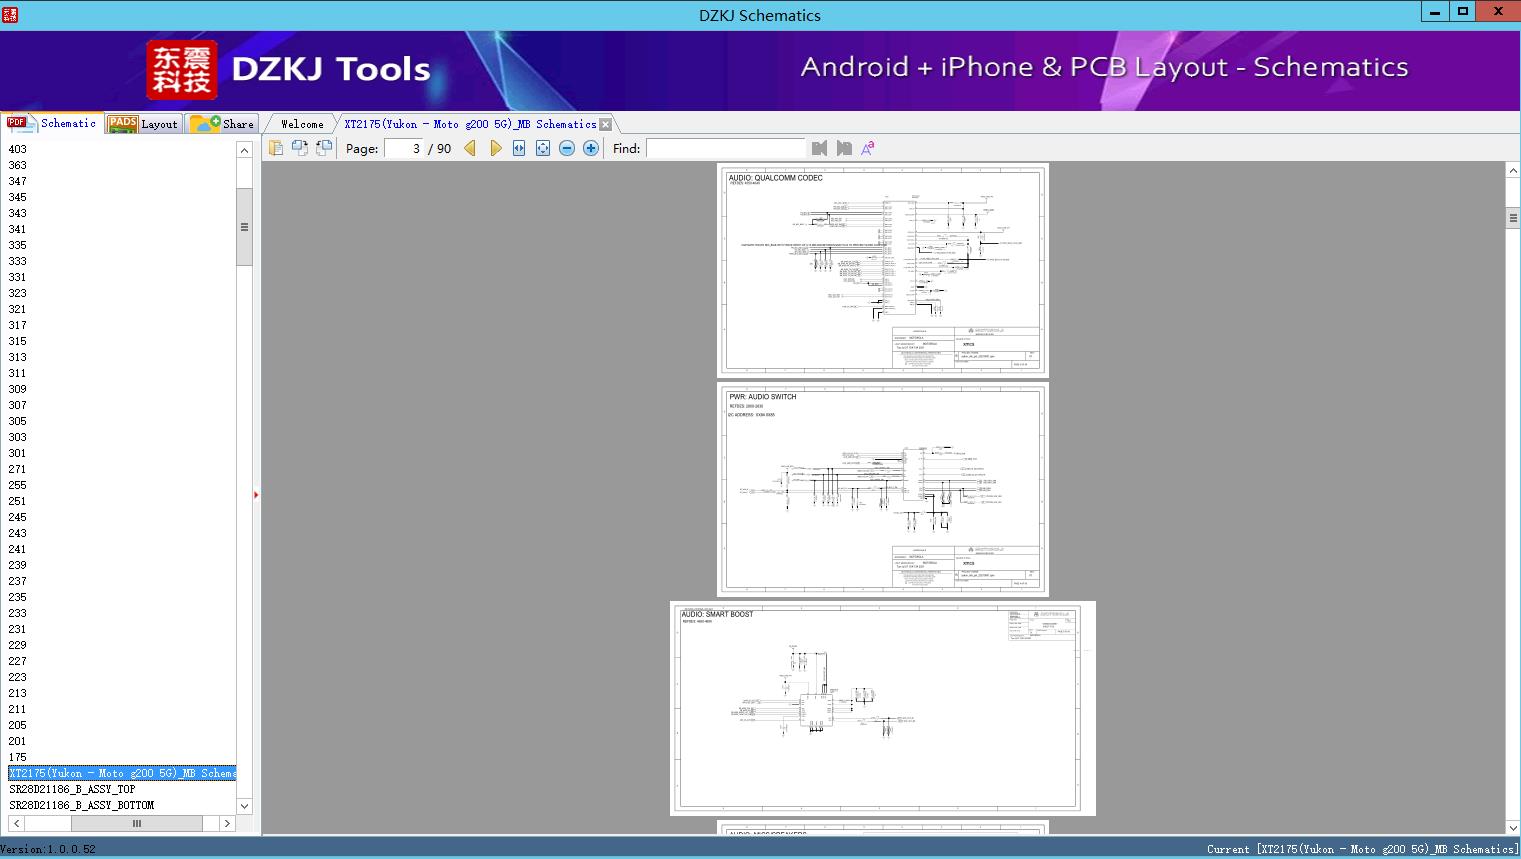Image resolution: width=1521 pixels, height=859 pixels.
Task: Select list item 363
Action: click(18, 165)
